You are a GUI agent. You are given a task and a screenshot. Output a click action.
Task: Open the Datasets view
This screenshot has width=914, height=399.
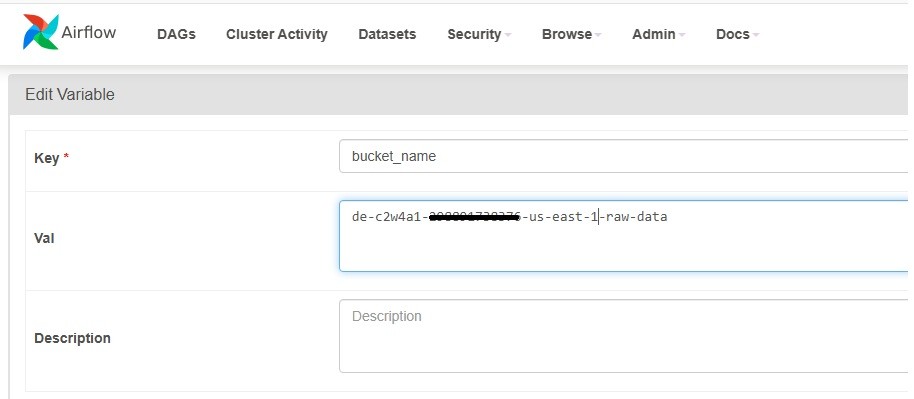pos(387,34)
